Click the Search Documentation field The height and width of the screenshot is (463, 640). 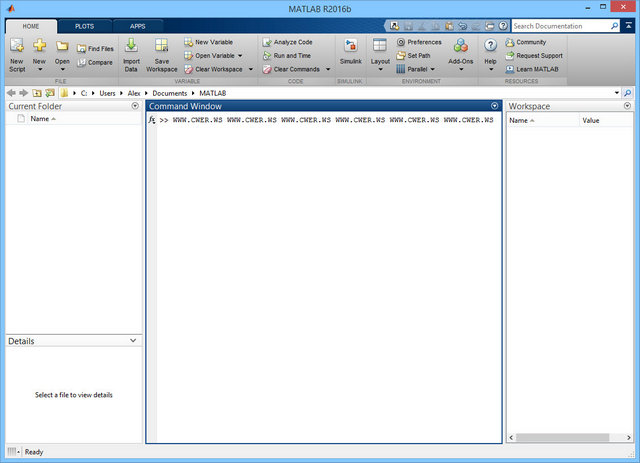pyautogui.click(x=565, y=26)
